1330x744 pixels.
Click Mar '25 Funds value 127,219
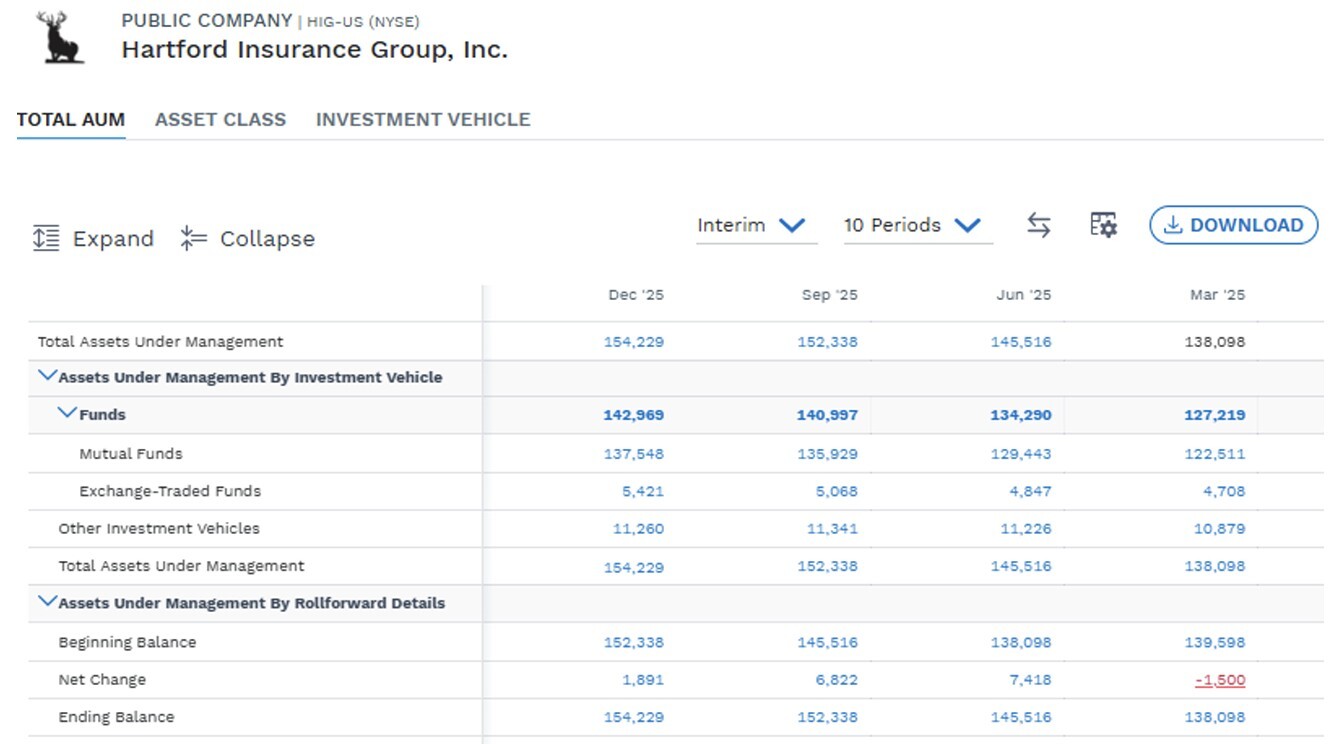point(1215,415)
